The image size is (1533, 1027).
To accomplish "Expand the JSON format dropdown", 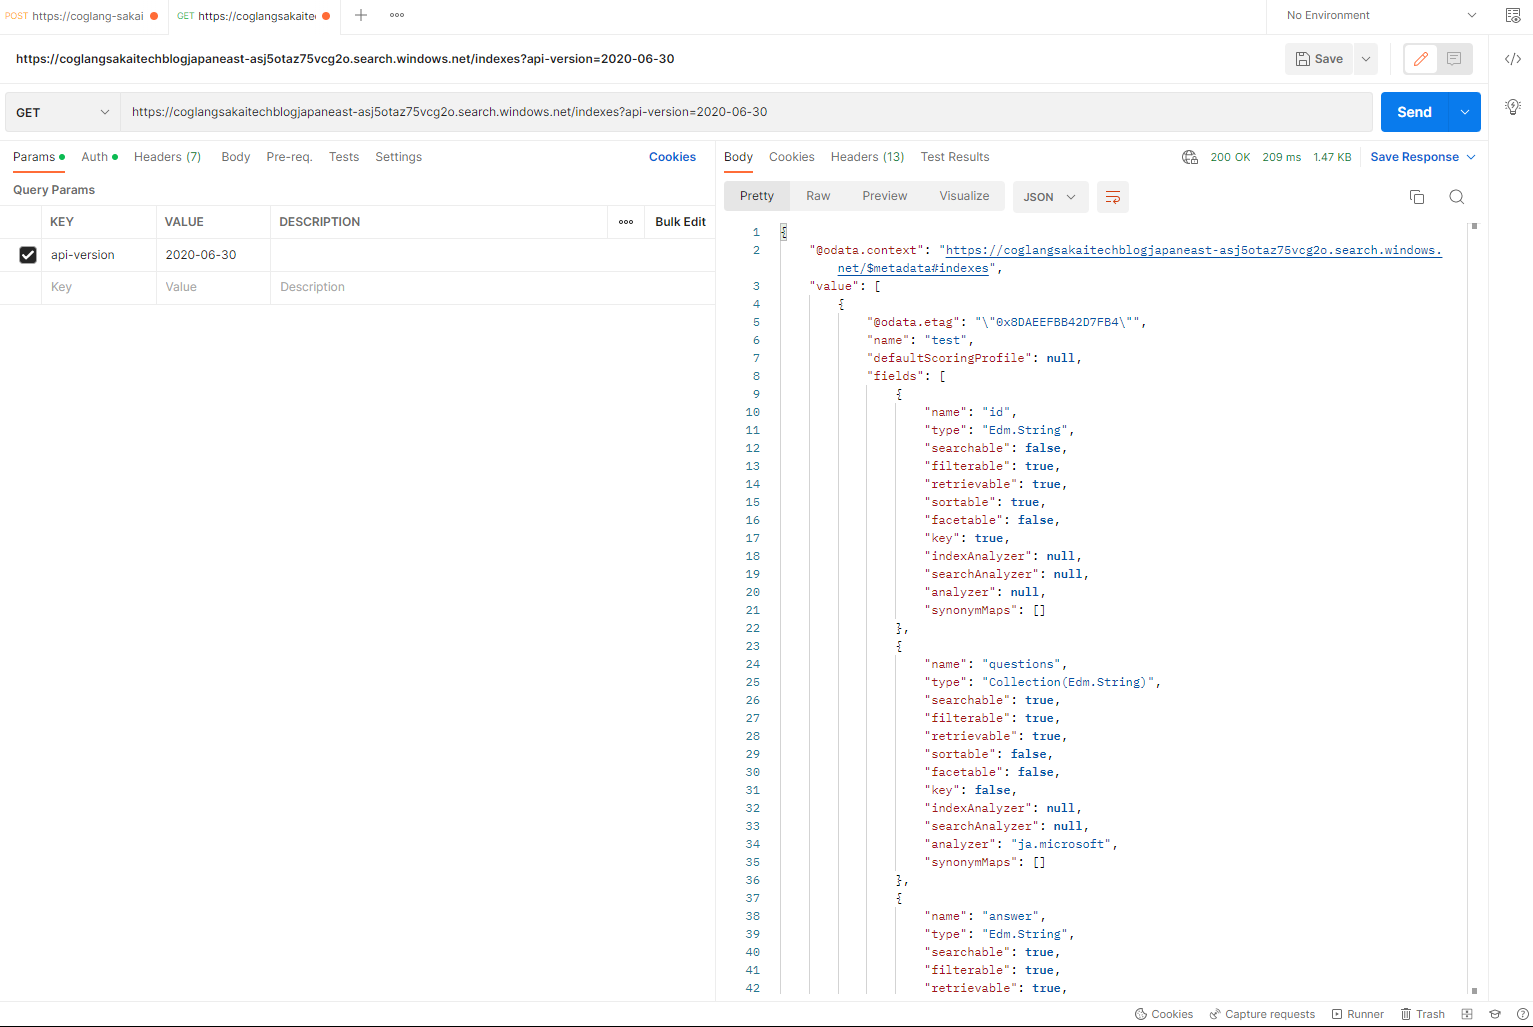I will tap(1049, 197).
